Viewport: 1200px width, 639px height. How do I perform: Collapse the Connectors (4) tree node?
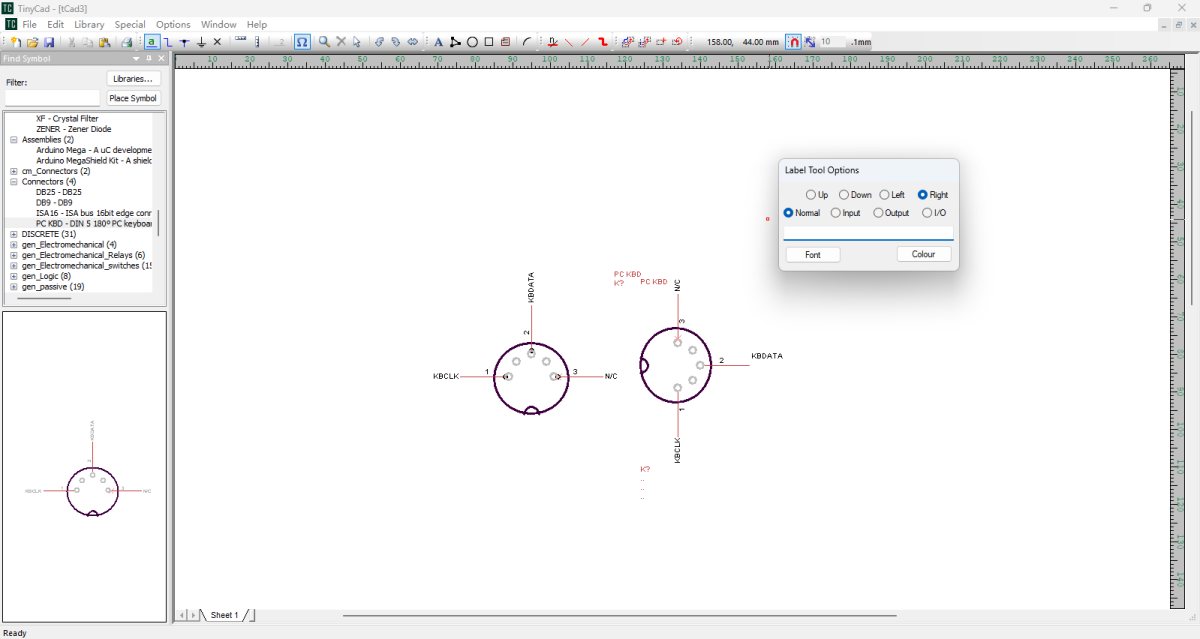[14, 182]
